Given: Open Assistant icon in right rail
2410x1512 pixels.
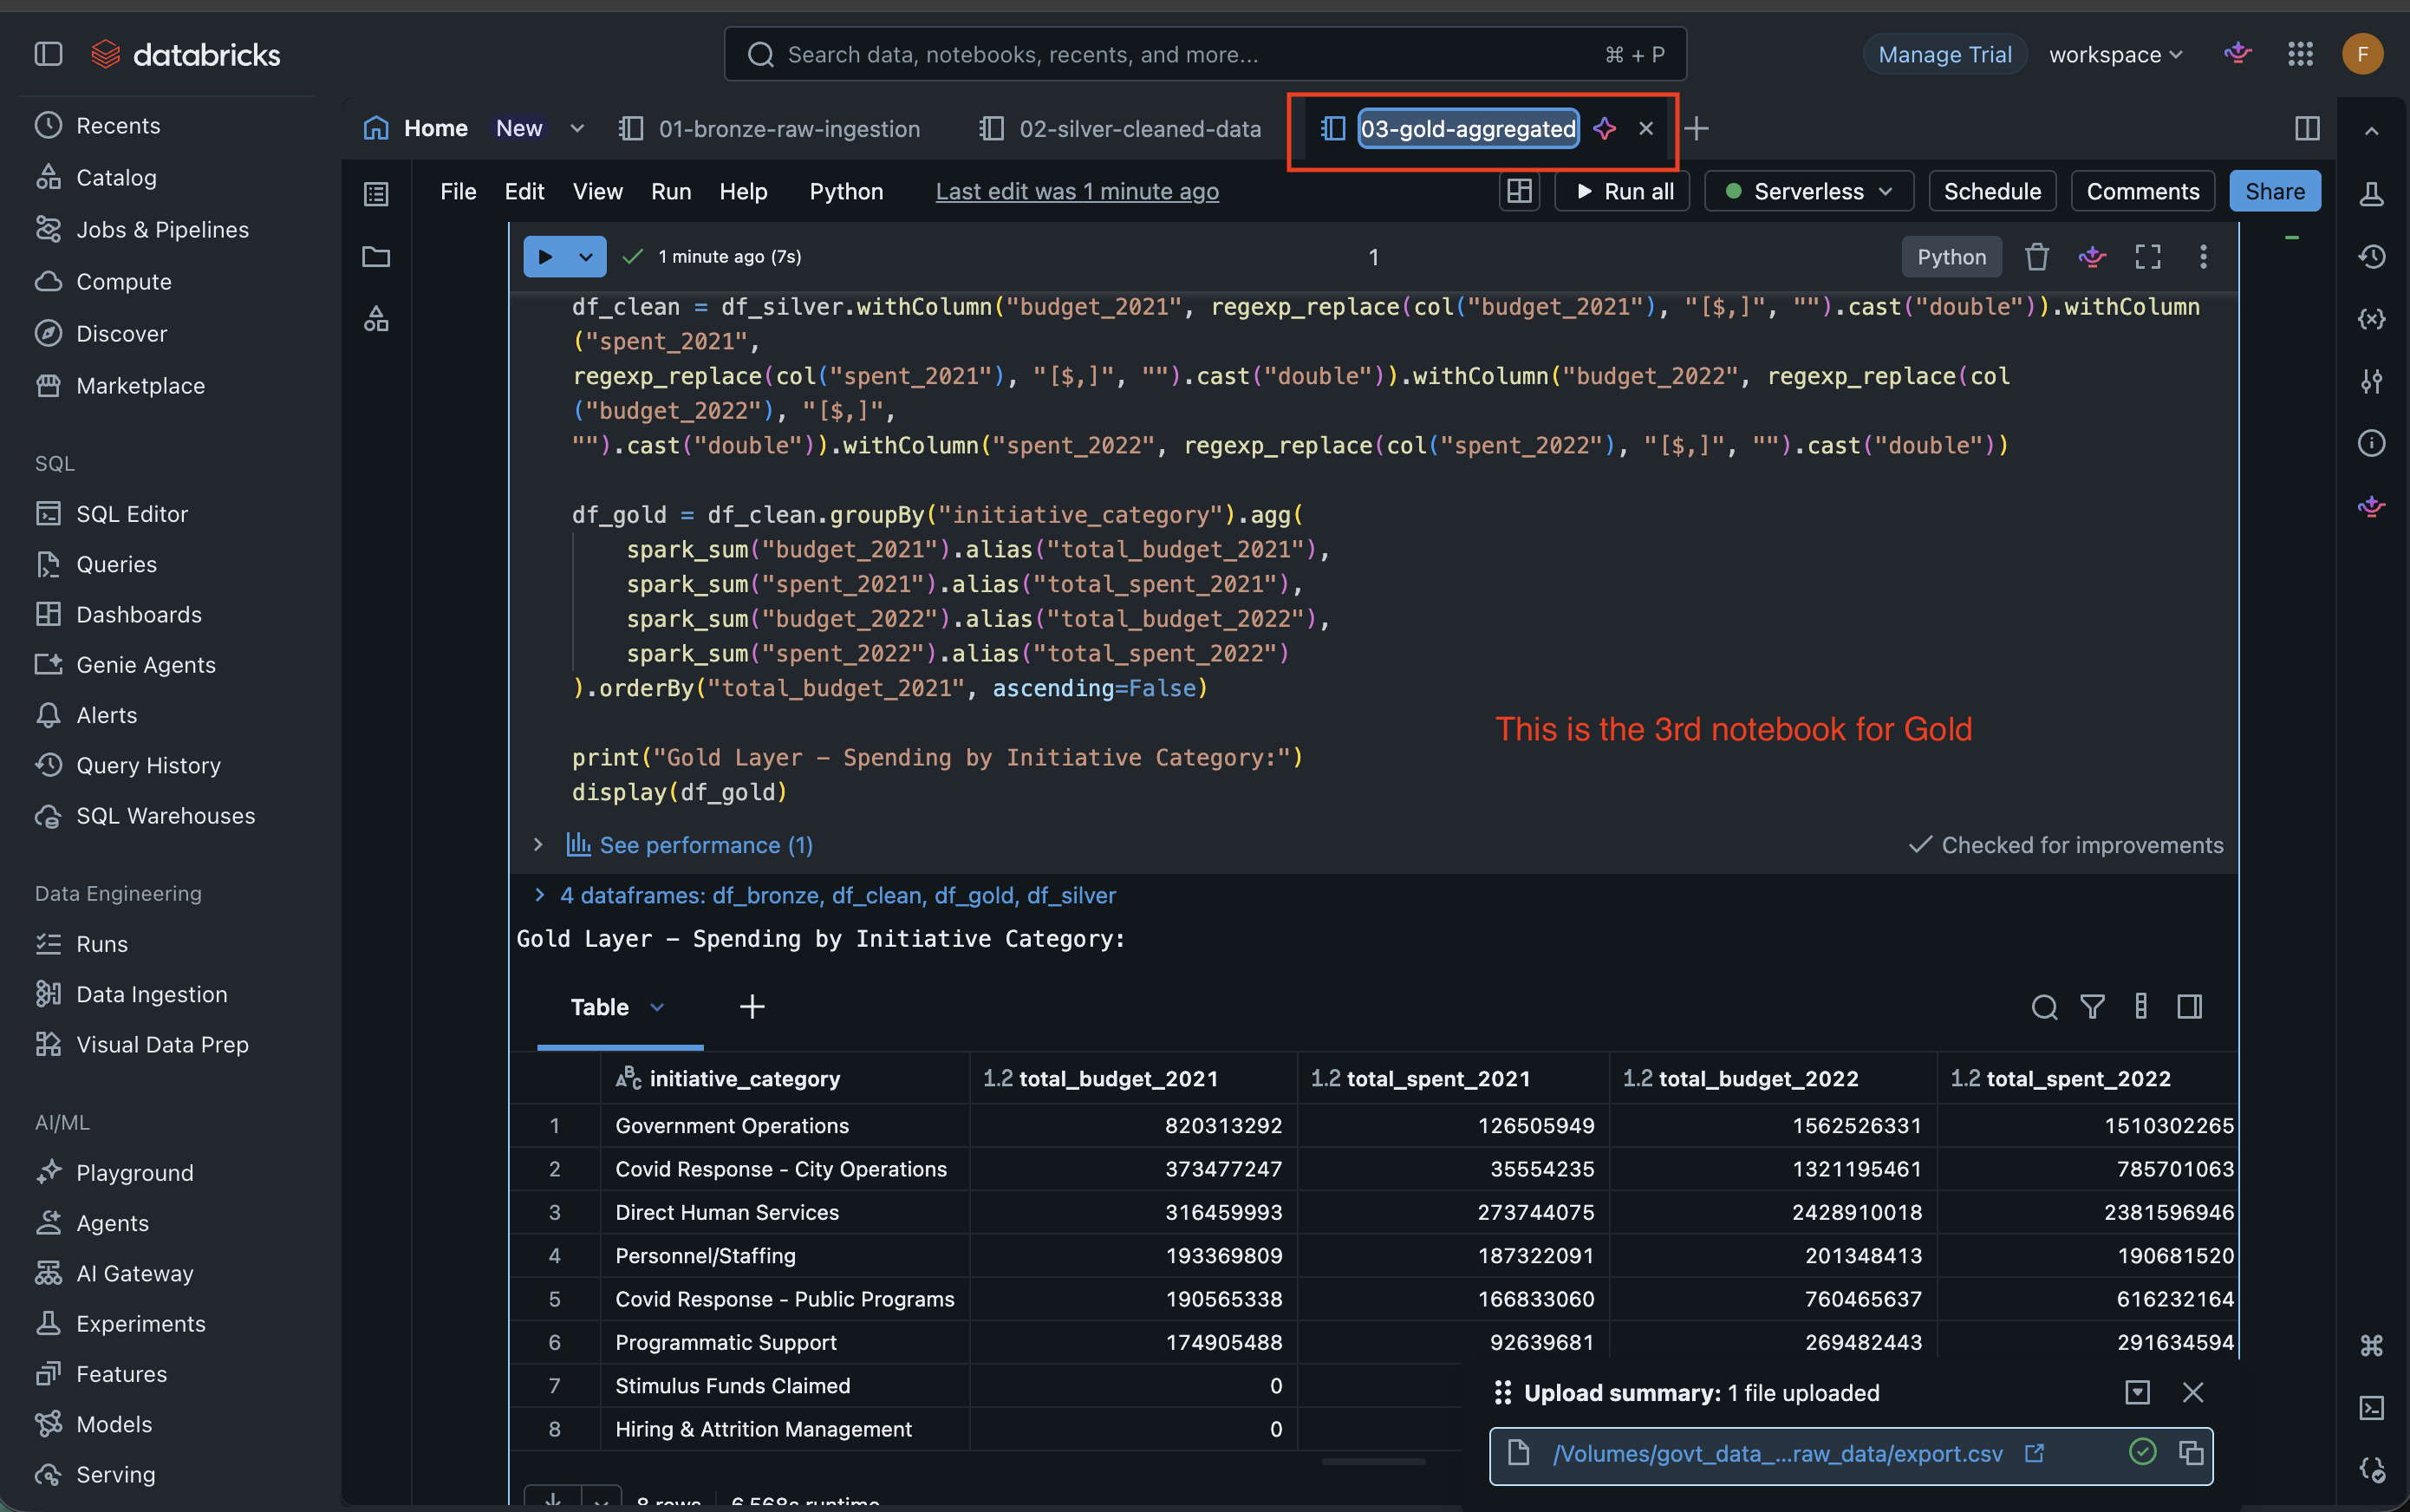Looking at the screenshot, I should coord(2371,506).
